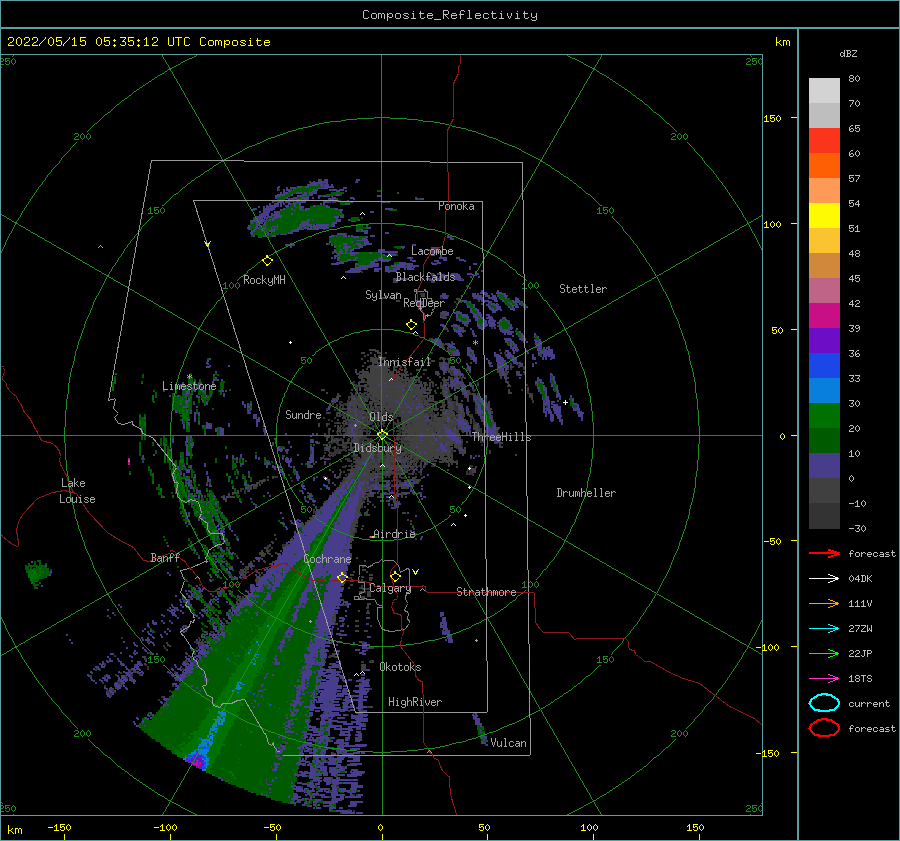
Task: Click the yellow diamond marker under Cochrane
Action: pyautogui.click(x=342, y=578)
